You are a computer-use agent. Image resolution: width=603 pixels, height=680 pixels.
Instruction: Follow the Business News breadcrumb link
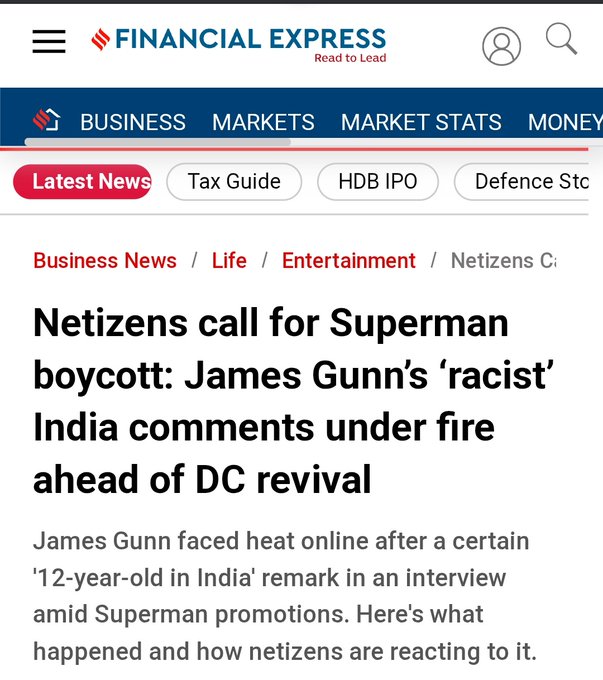tap(105, 261)
